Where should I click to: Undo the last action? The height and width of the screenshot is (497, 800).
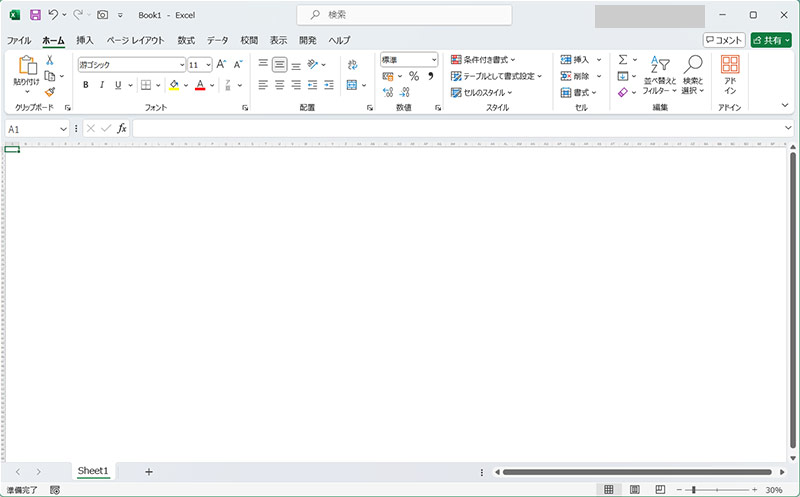(53, 15)
